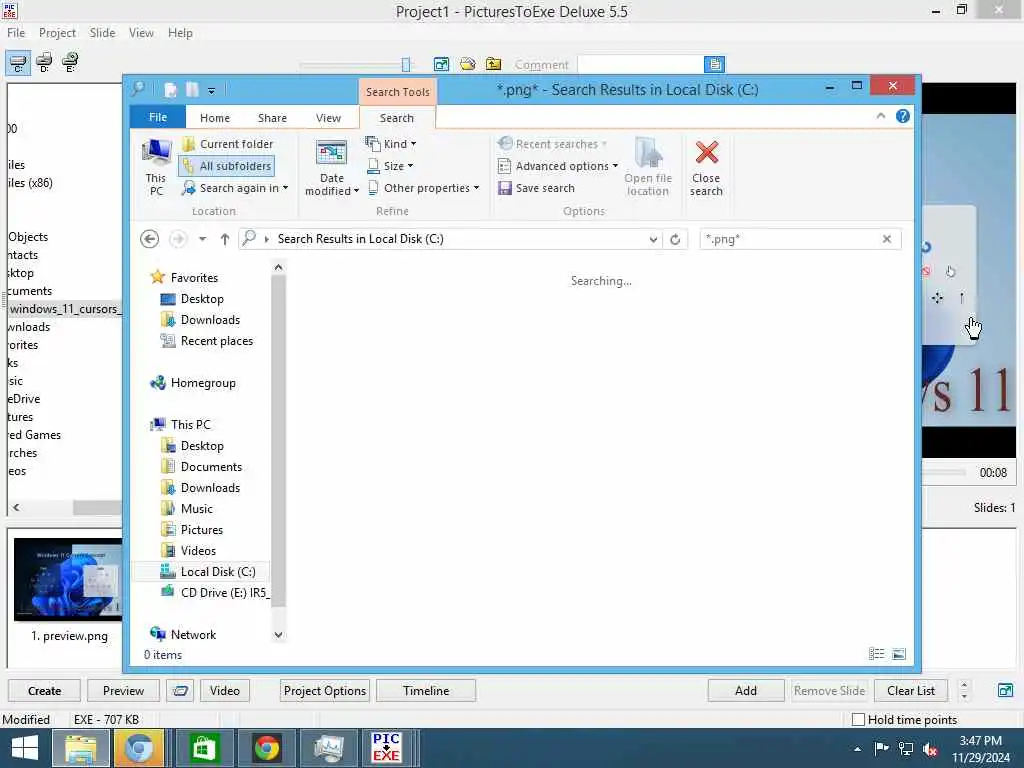The width and height of the screenshot is (1024, 768).
Task: Open the Project menu in PicturesToExe
Action: click(57, 33)
